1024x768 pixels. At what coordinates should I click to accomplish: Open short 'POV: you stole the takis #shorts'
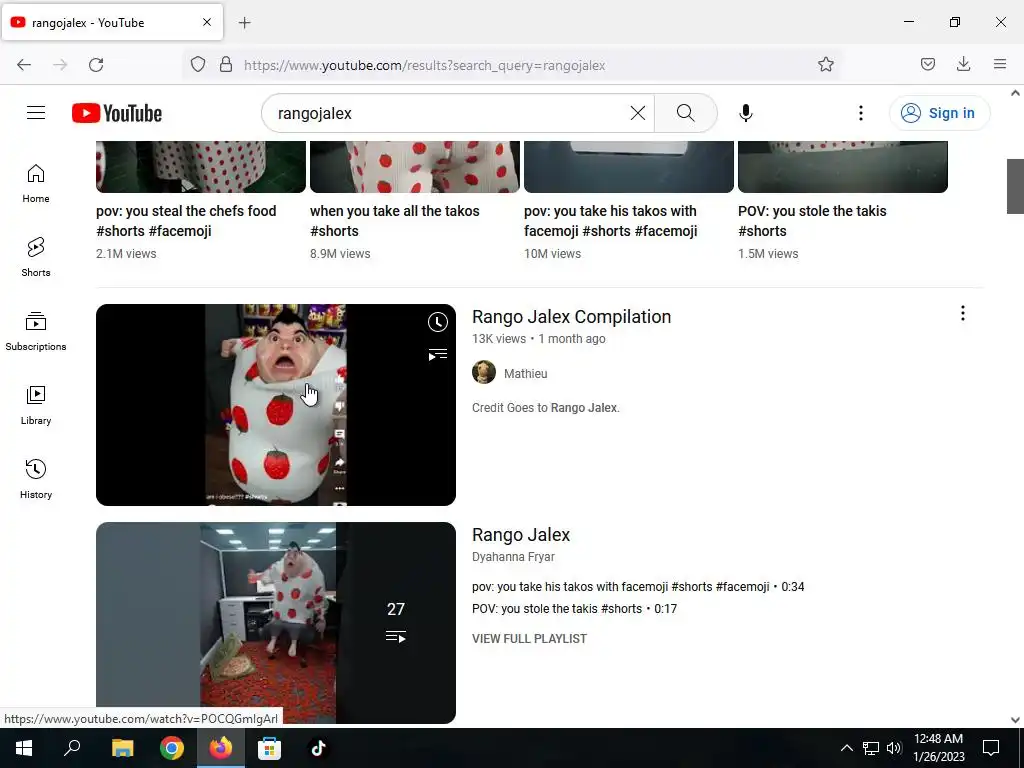(812, 221)
